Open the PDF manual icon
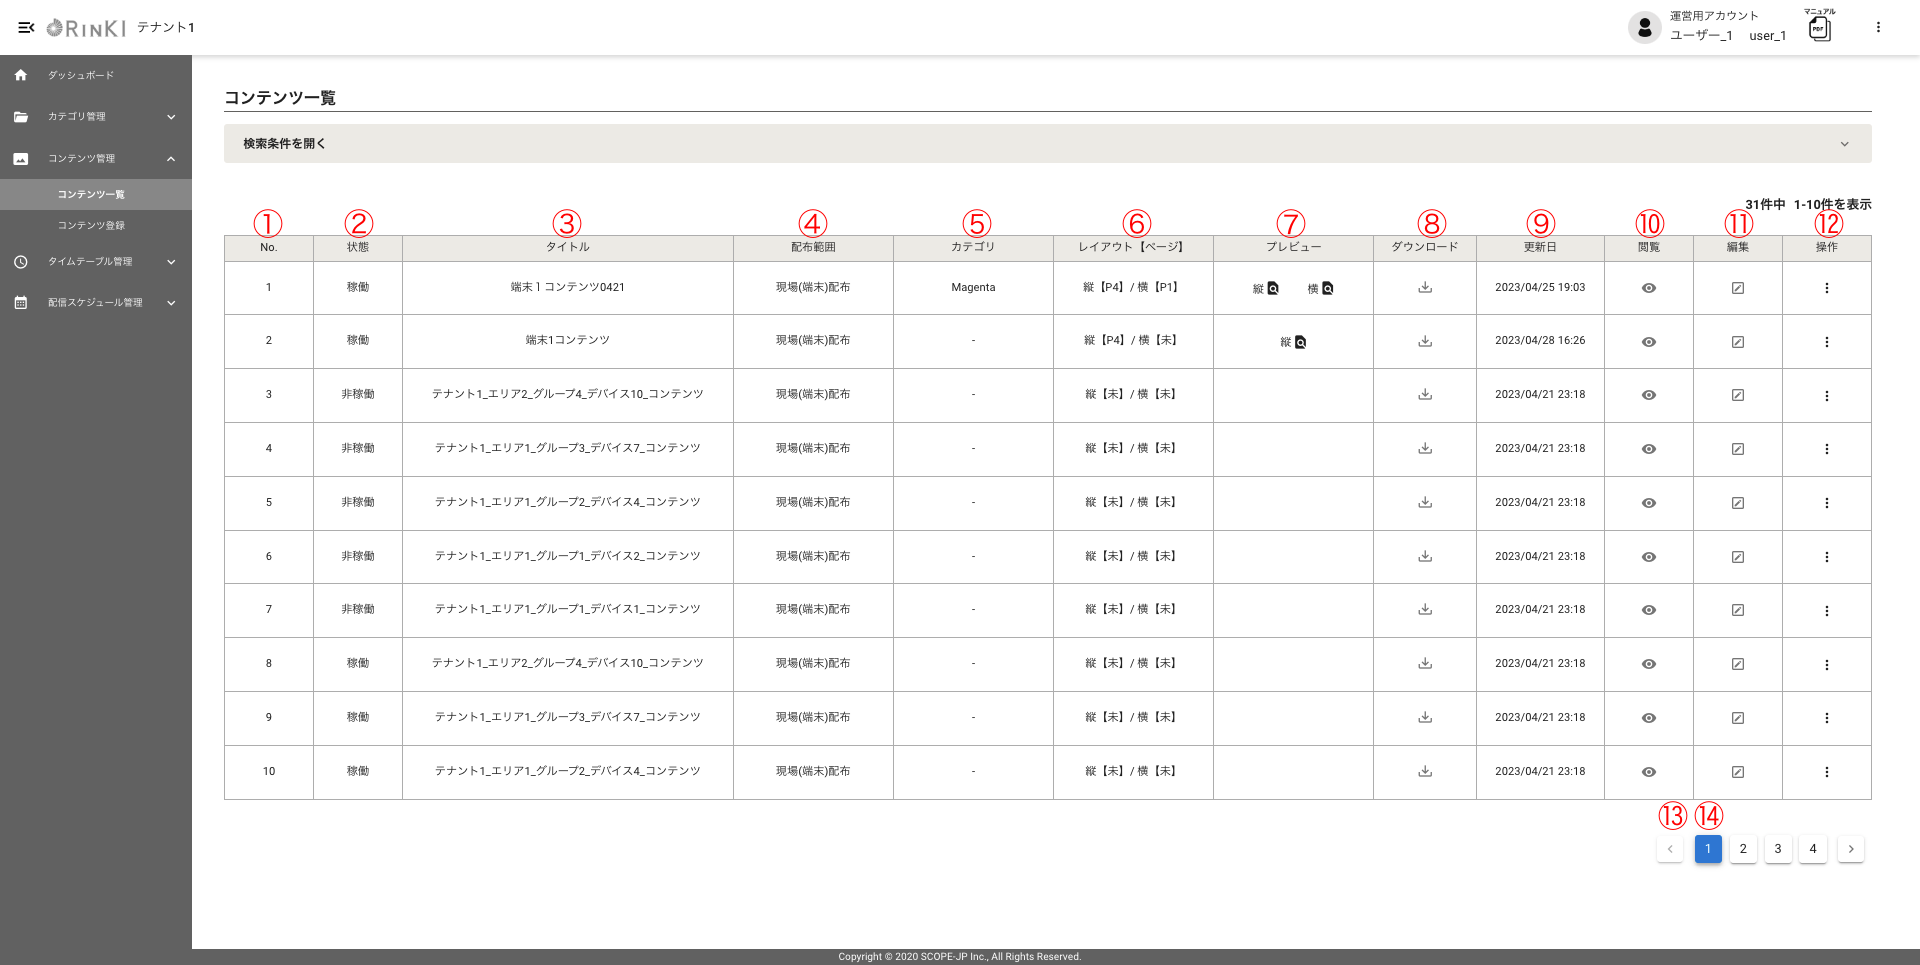This screenshot has height=965, width=1920. 1819,29
